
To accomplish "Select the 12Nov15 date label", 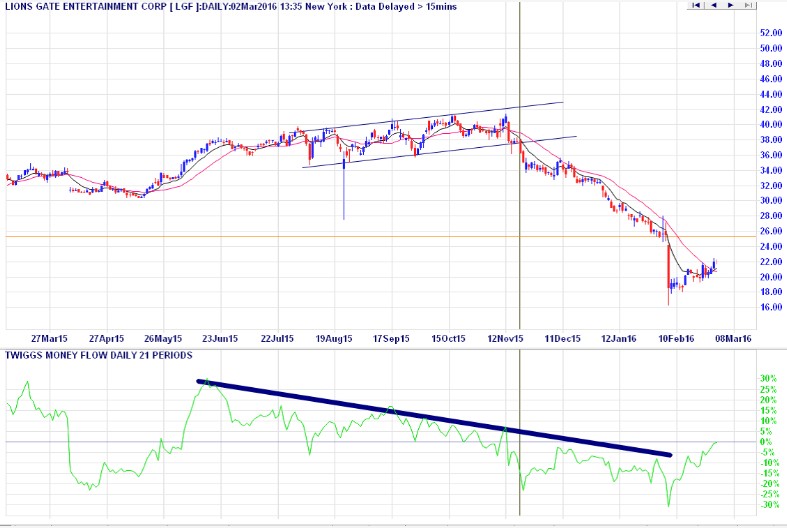I will 505,339.
